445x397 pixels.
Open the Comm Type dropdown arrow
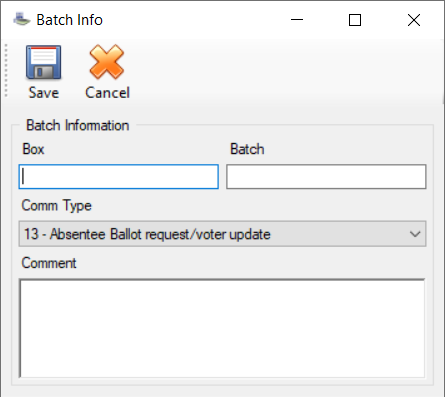point(415,234)
